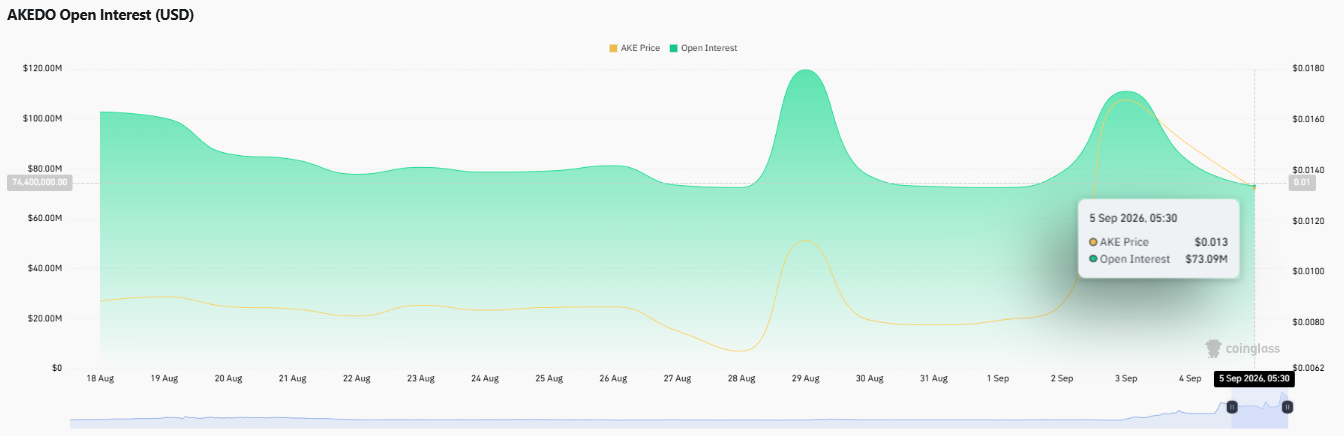Click the 23 Aug x-axis label
The image size is (1344, 436).
click(421, 379)
